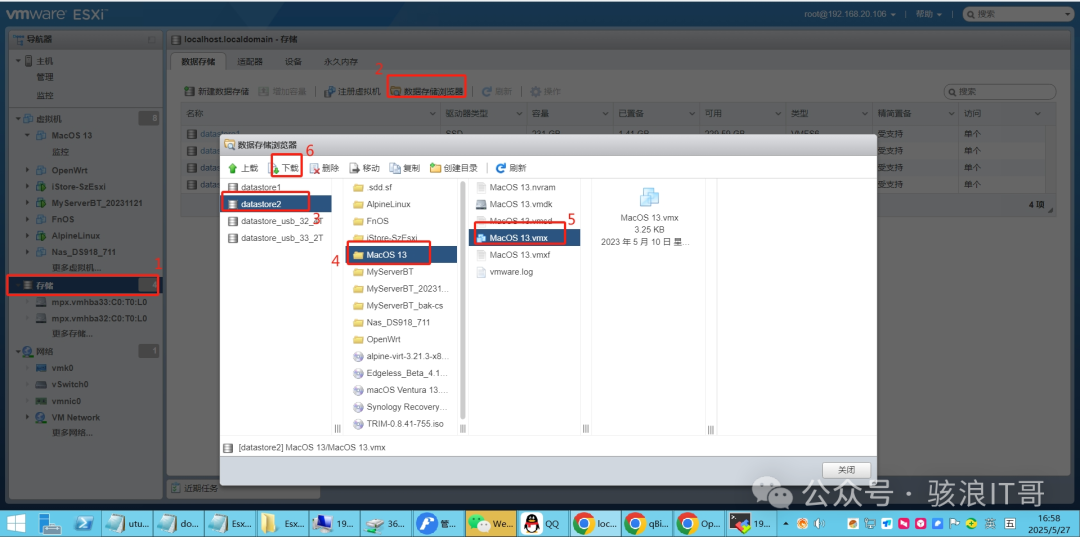Select the MacOS 13 folder in the browser
This screenshot has height=537, width=1080.
click(x=402, y=255)
